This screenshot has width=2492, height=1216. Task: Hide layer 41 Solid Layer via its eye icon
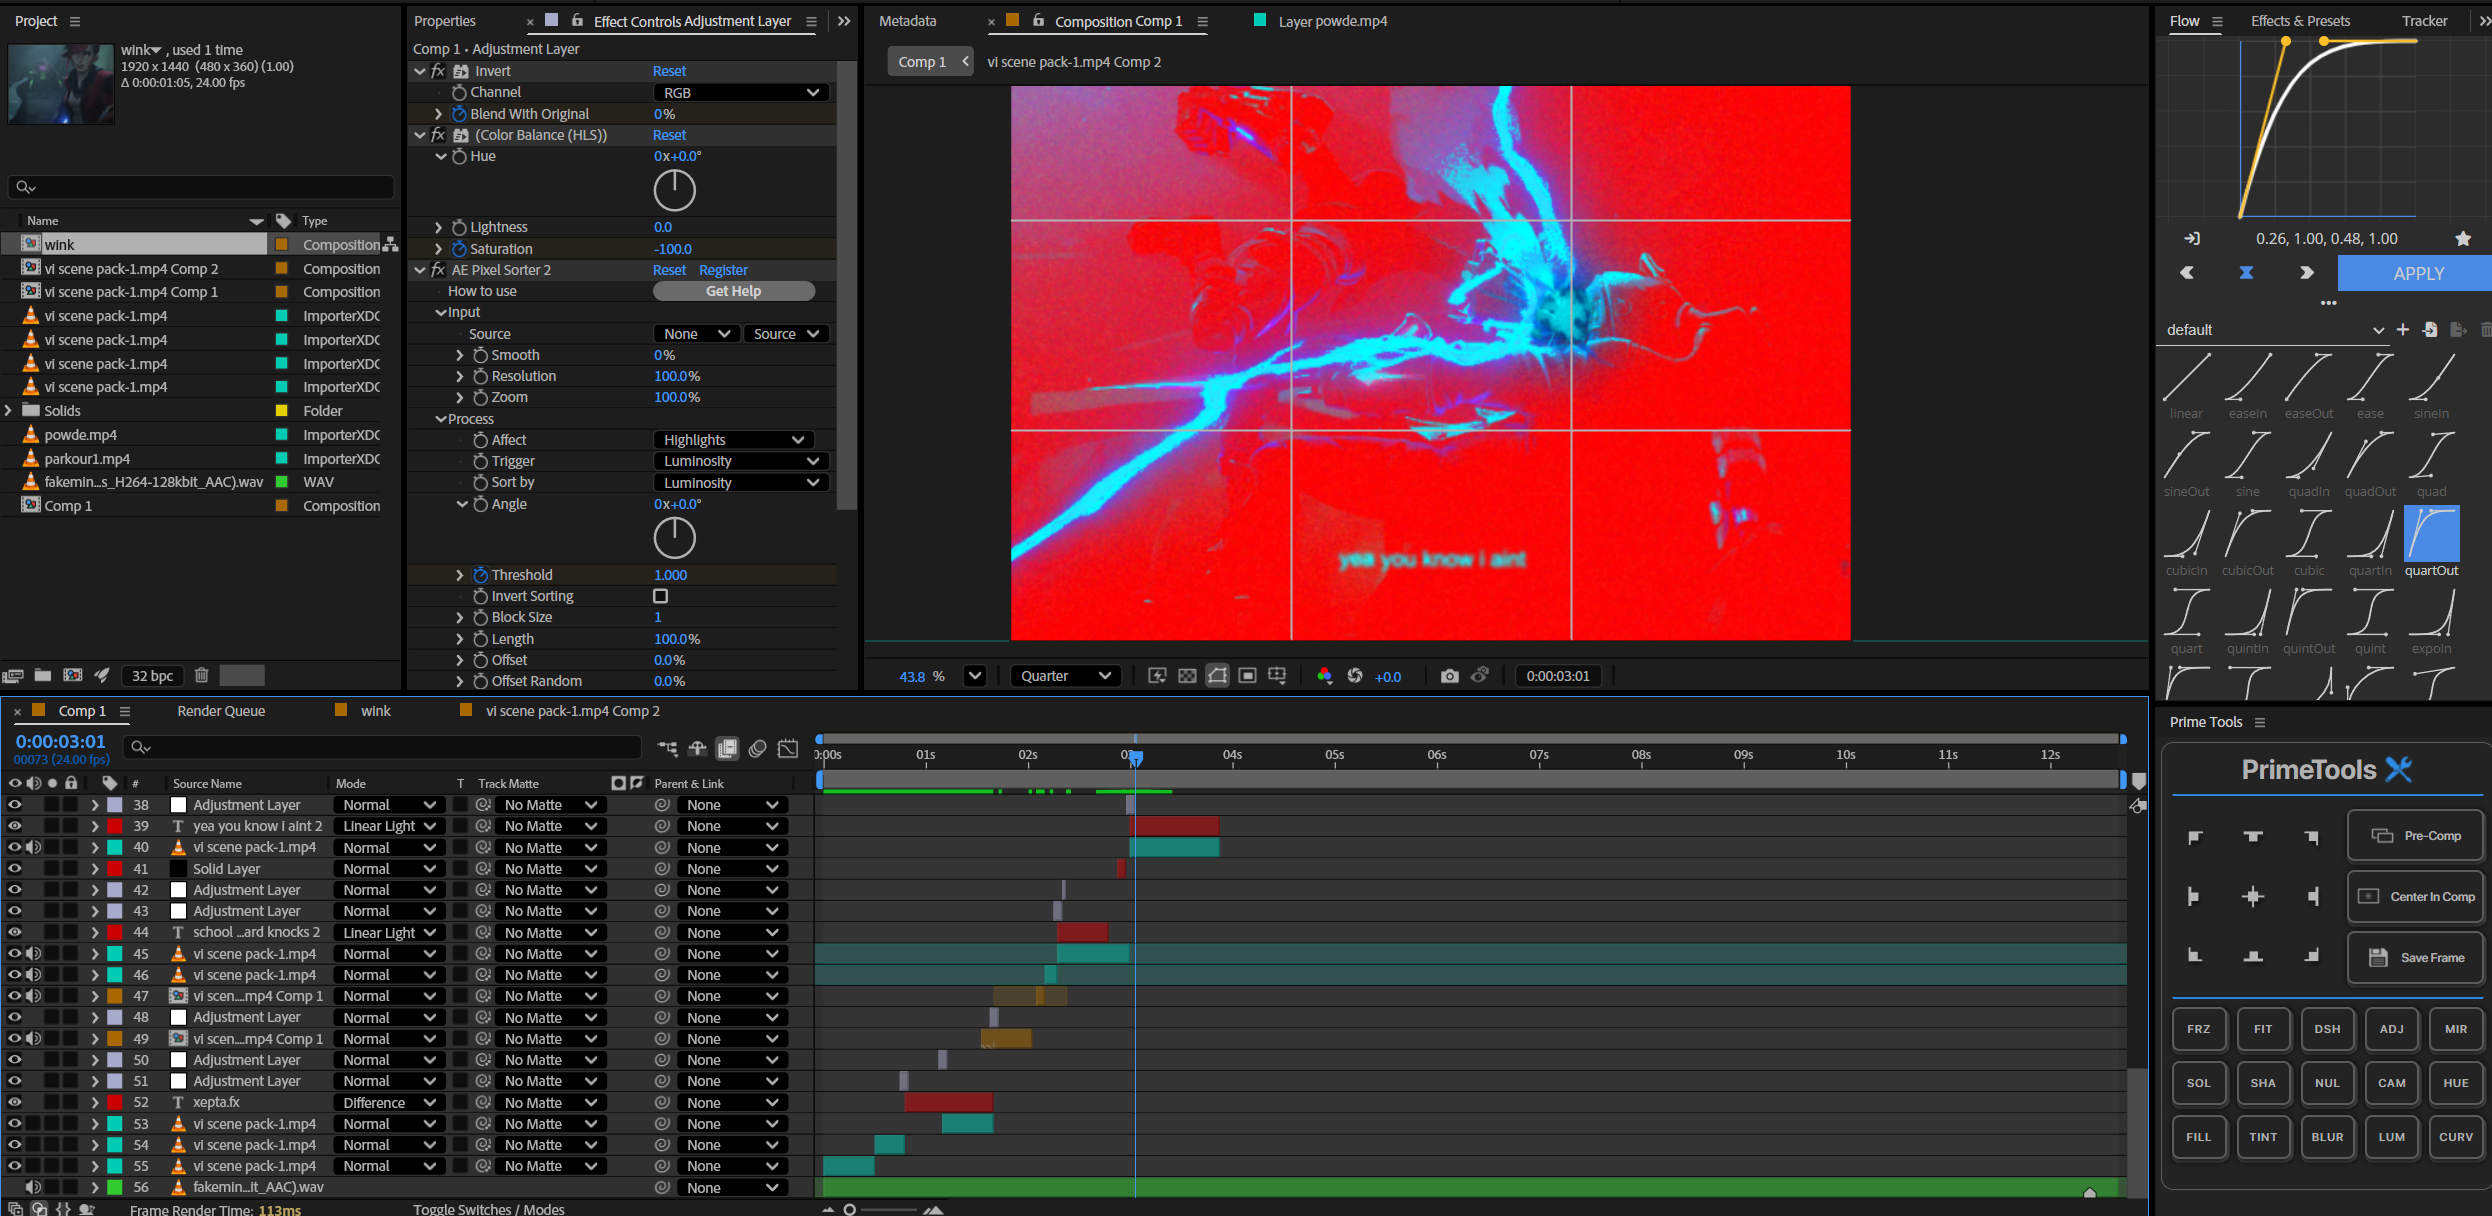click(15, 868)
